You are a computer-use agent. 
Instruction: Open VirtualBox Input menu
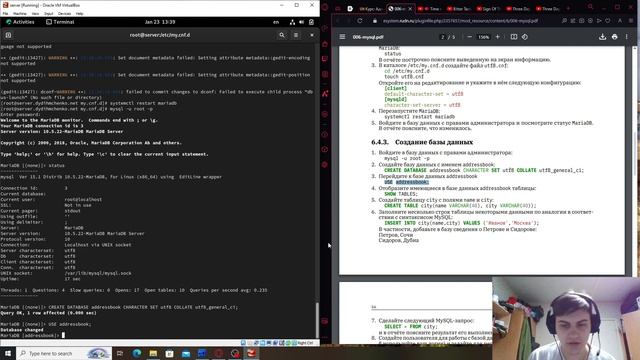(49, 13)
